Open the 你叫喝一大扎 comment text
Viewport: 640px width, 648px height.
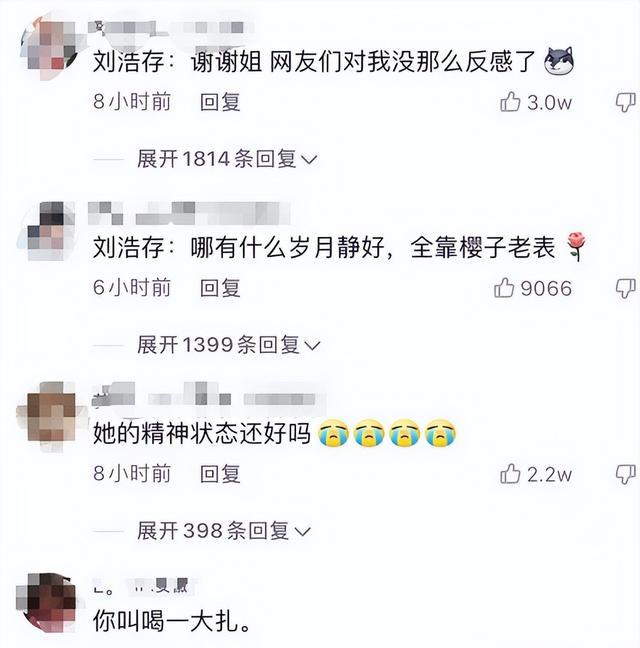click(171, 621)
